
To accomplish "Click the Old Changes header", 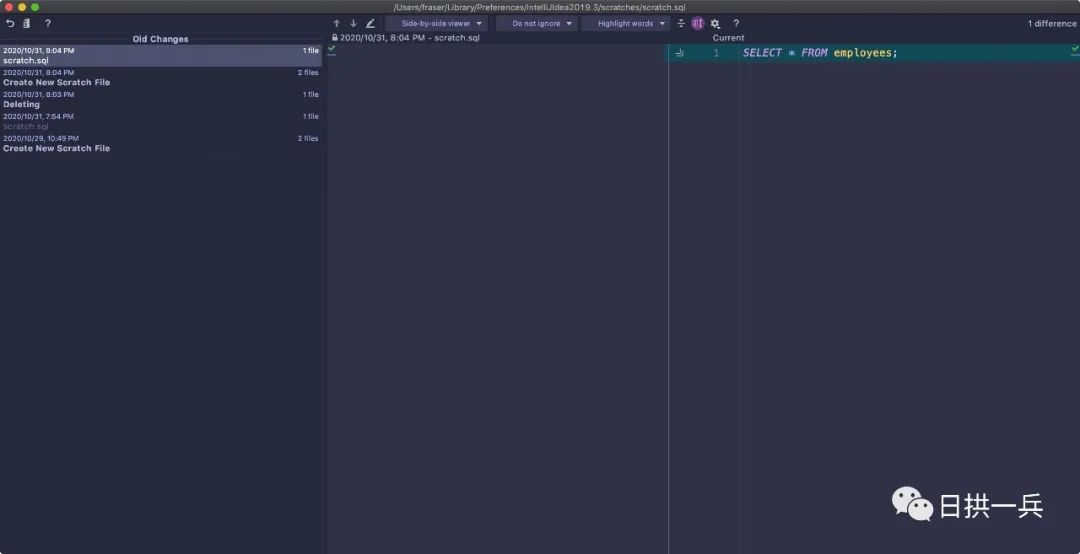I will (x=160, y=39).
